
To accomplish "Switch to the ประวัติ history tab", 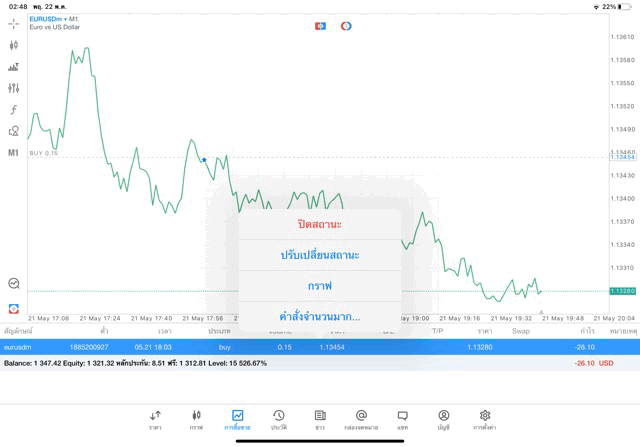I will click(278, 420).
